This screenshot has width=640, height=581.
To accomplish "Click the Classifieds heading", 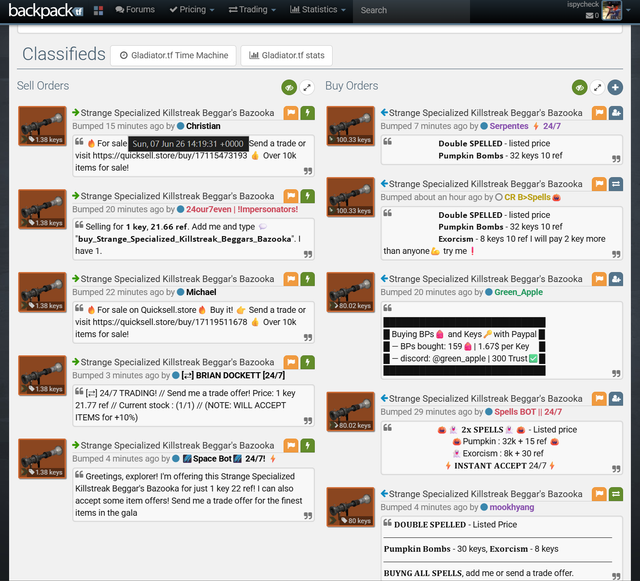I will click(x=64, y=54).
